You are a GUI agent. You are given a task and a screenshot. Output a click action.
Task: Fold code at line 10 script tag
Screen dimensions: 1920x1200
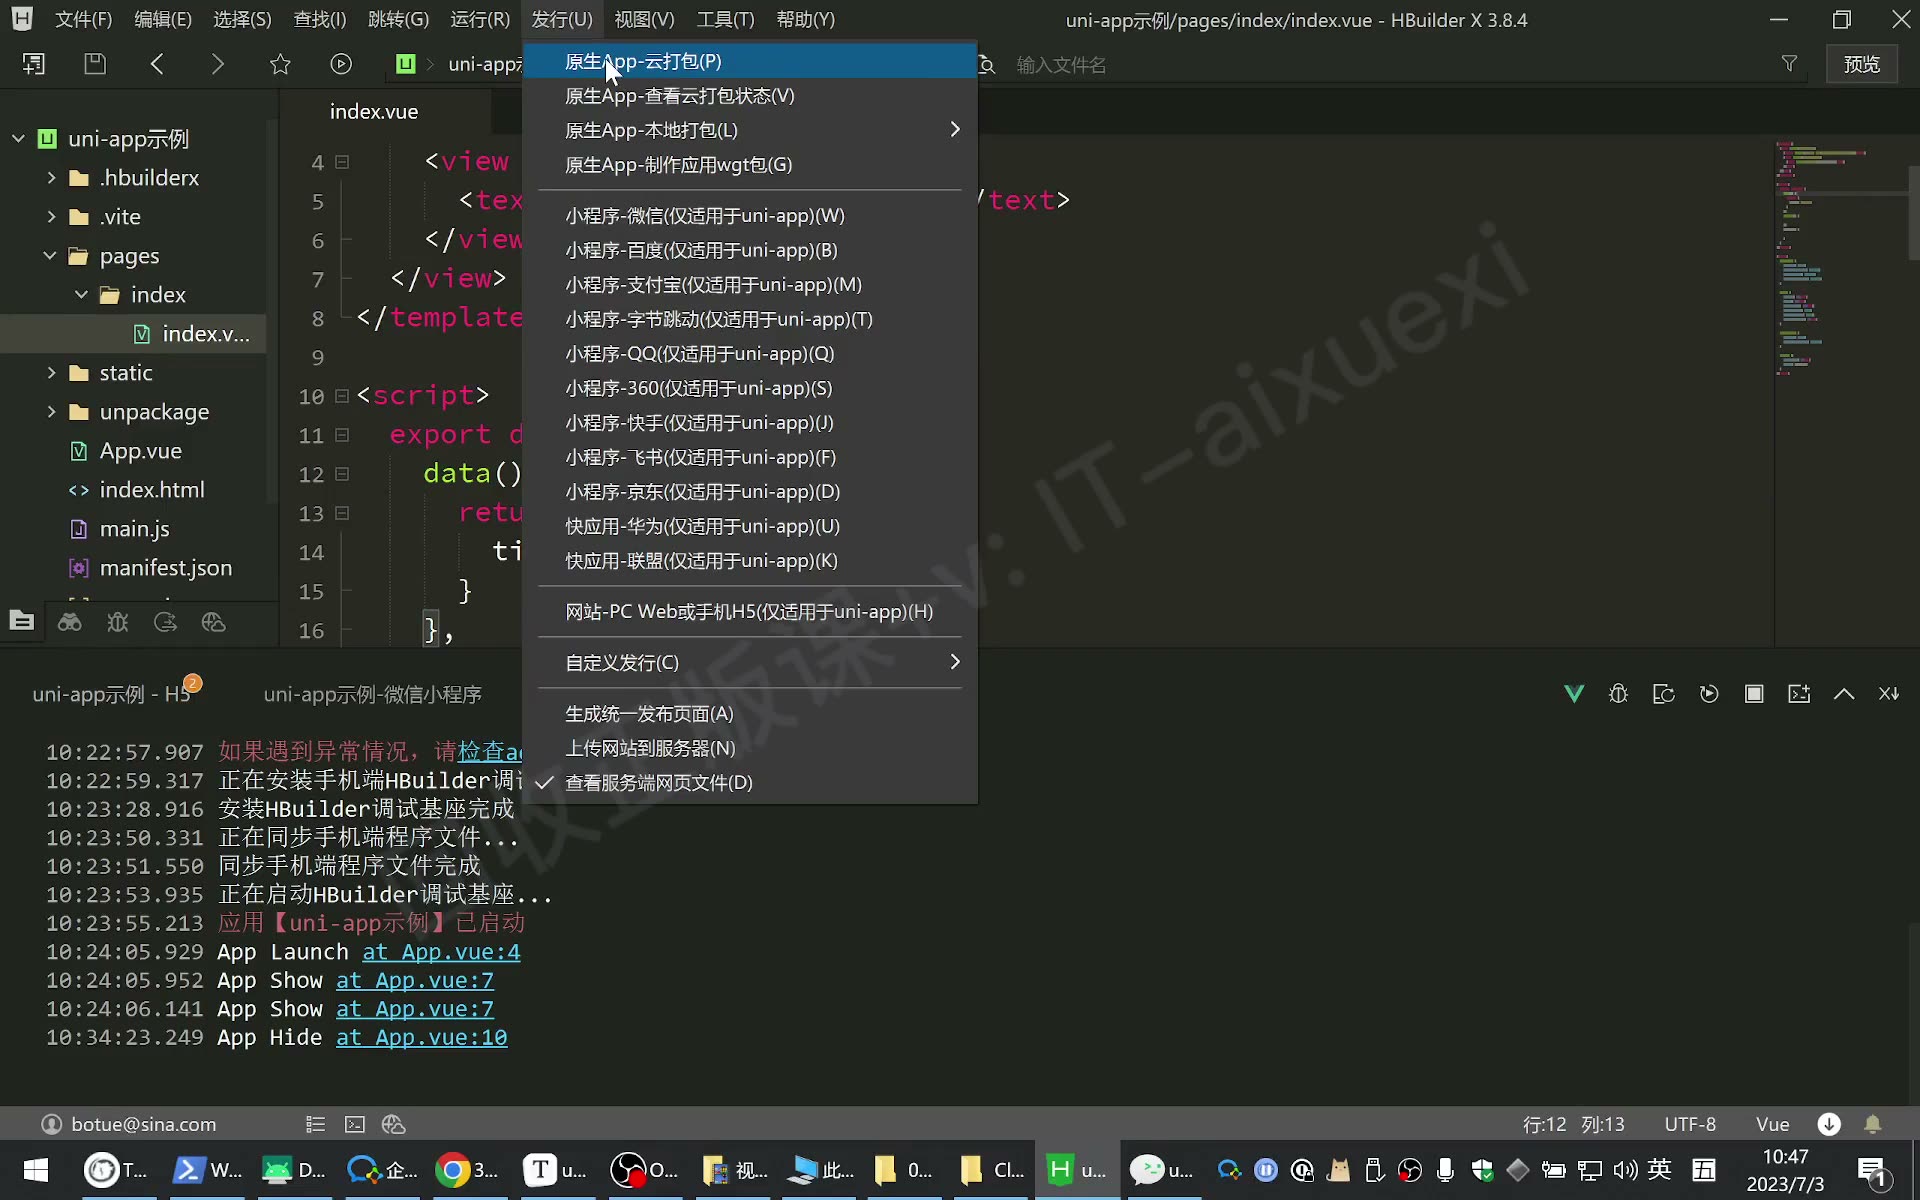[x=342, y=396]
